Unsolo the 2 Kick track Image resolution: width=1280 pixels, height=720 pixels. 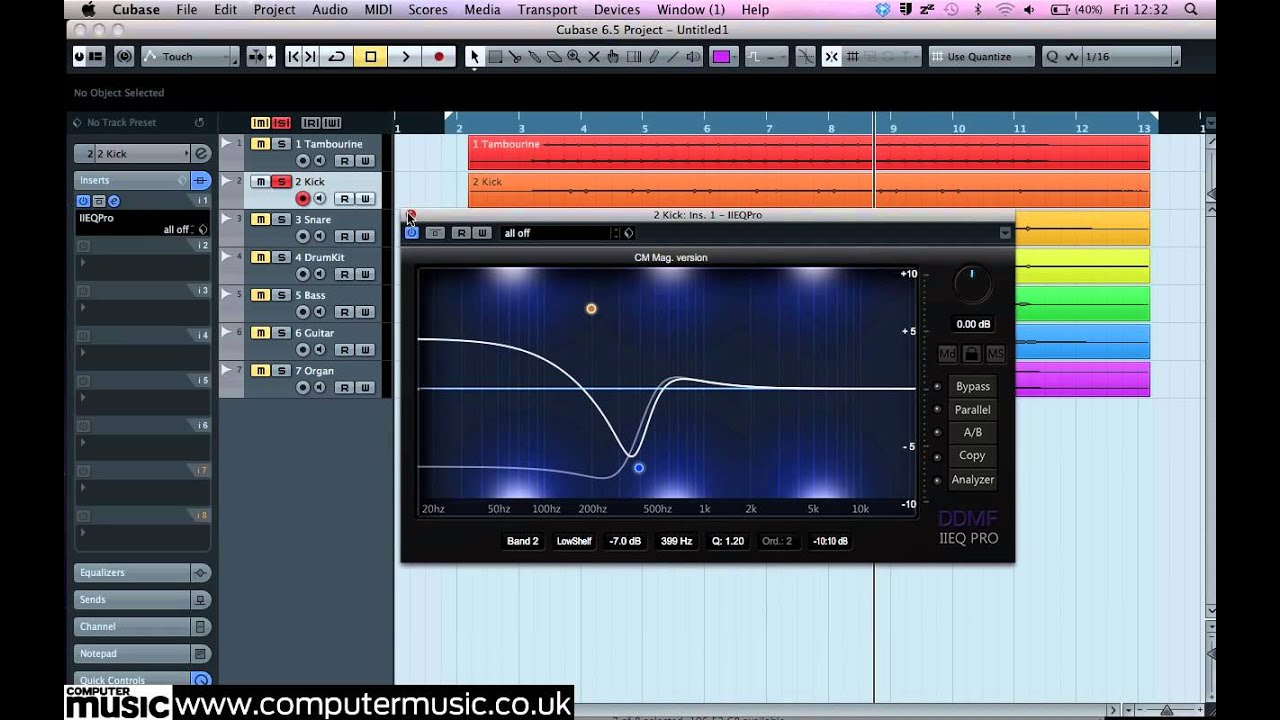[281, 181]
